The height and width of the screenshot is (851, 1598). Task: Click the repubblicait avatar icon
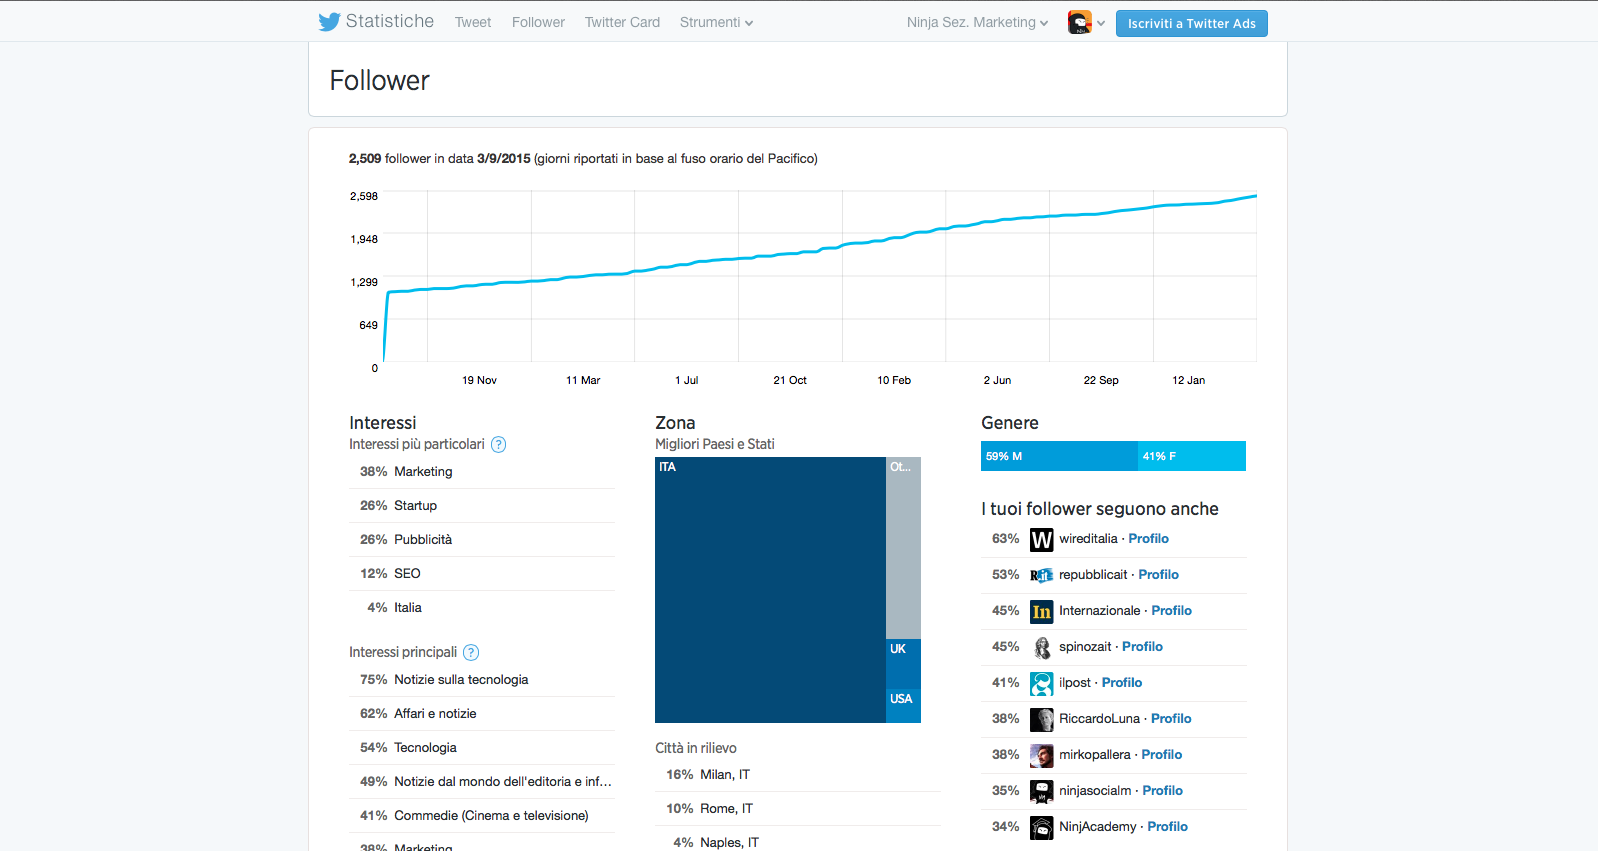(1041, 576)
